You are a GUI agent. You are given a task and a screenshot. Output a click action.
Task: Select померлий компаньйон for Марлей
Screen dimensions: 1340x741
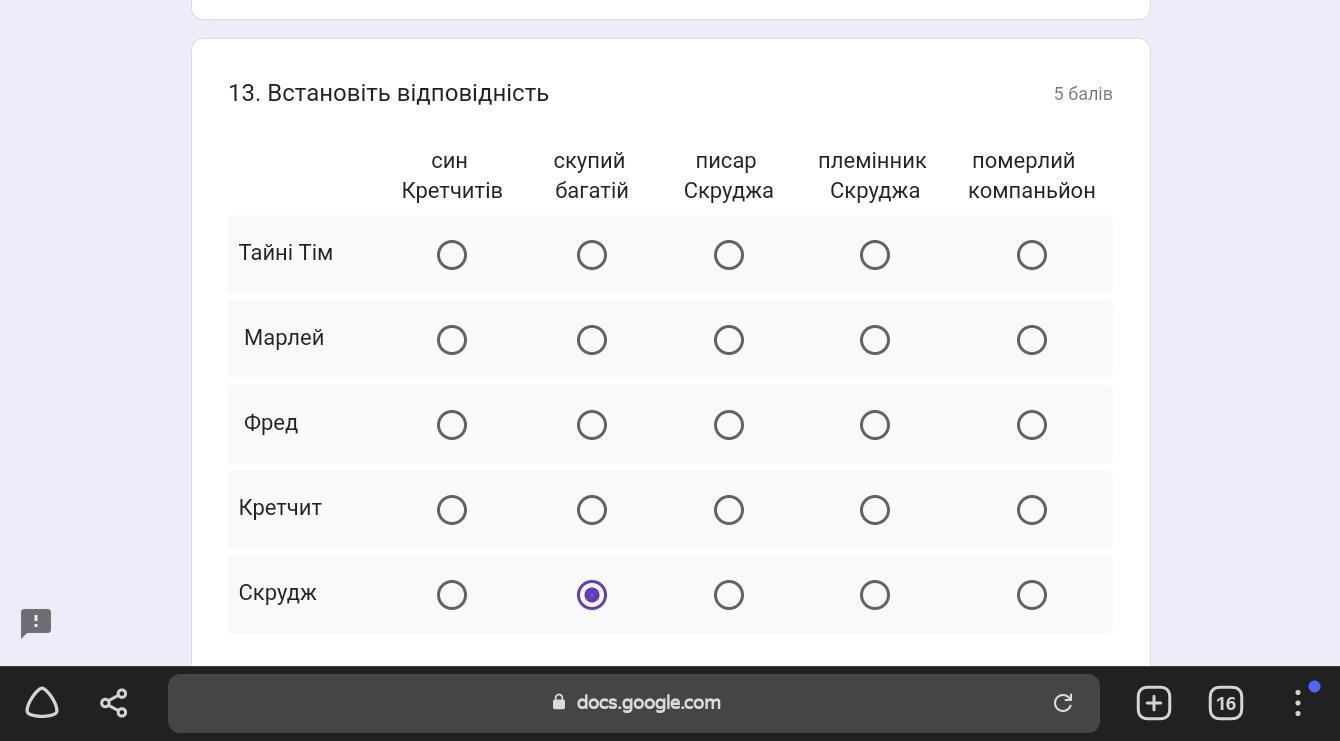pos(1032,340)
